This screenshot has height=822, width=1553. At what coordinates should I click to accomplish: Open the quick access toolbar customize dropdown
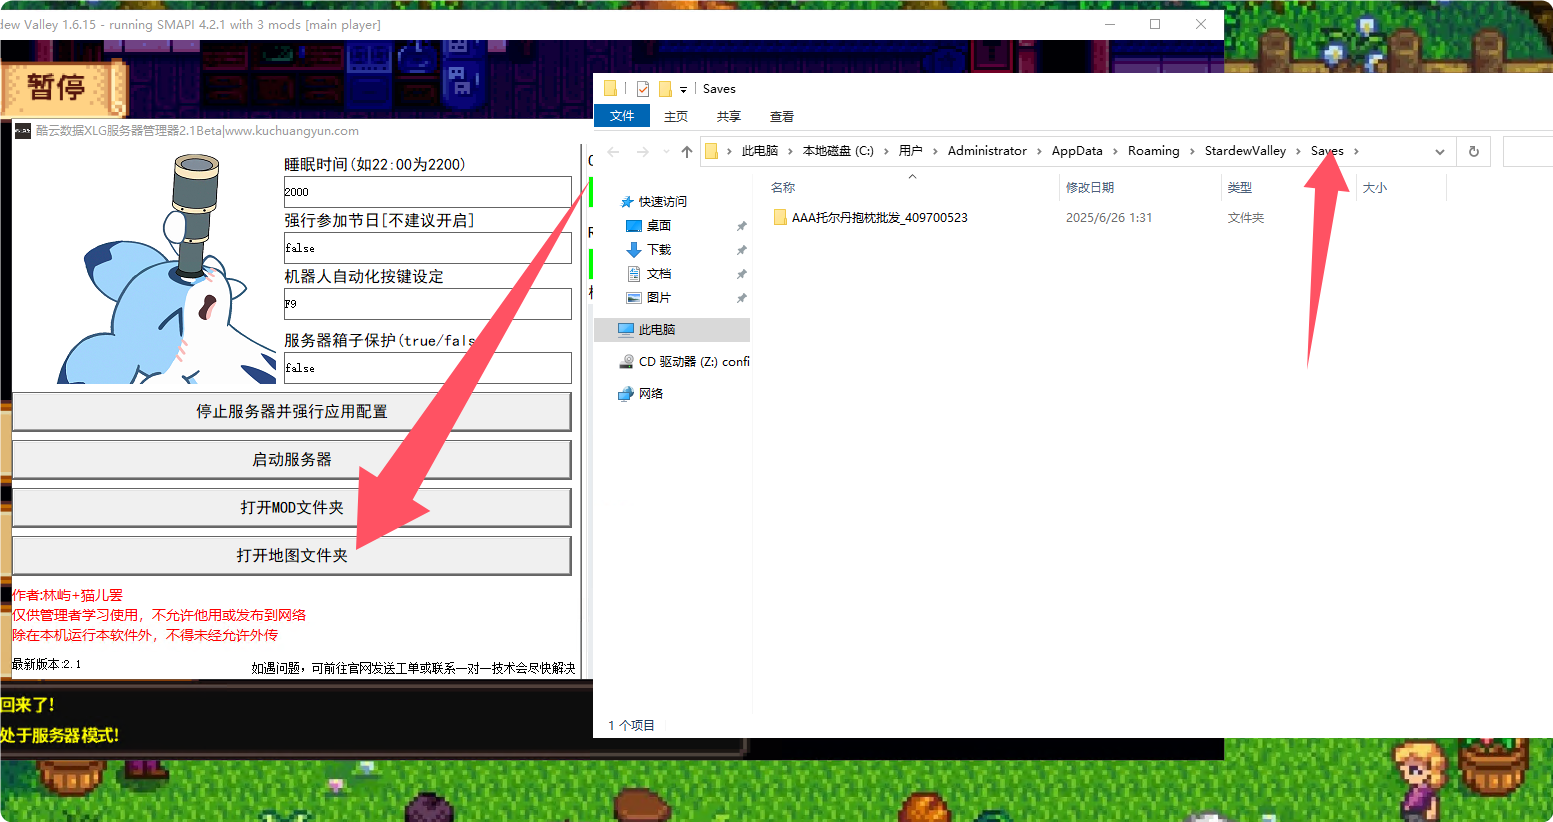[684, 90]
